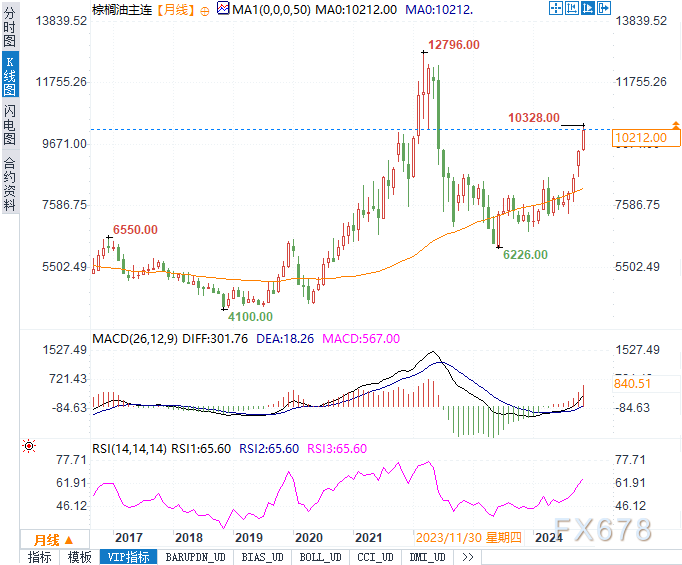Open the 月线 period dropdown at bottom left
This screenshot has height=565, width=682.
(55, 539)
